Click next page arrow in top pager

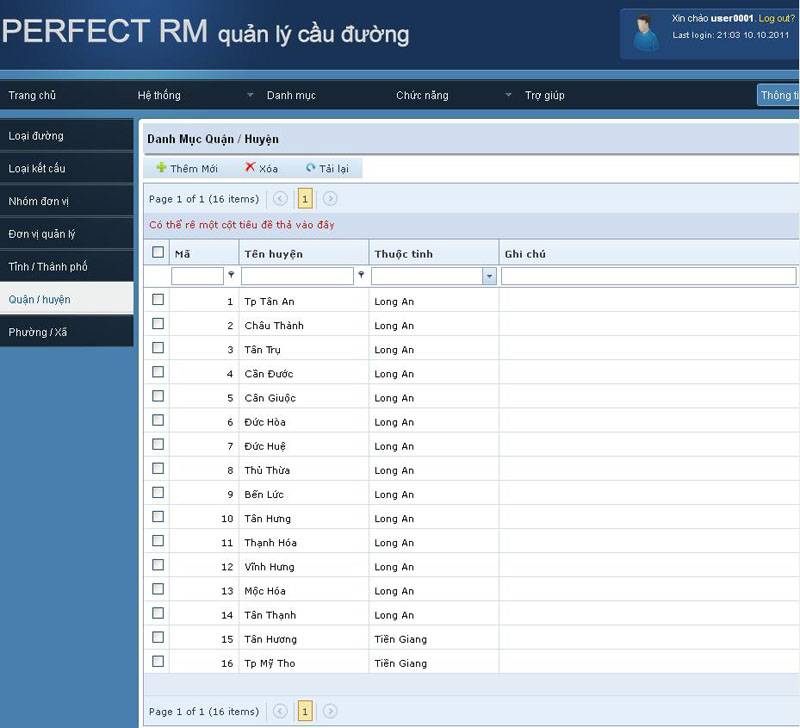(330, 198)
